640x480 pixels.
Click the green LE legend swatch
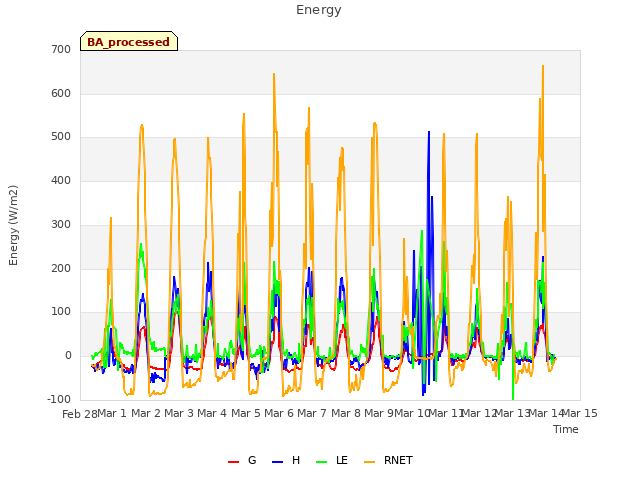click(x=322, y=462)
